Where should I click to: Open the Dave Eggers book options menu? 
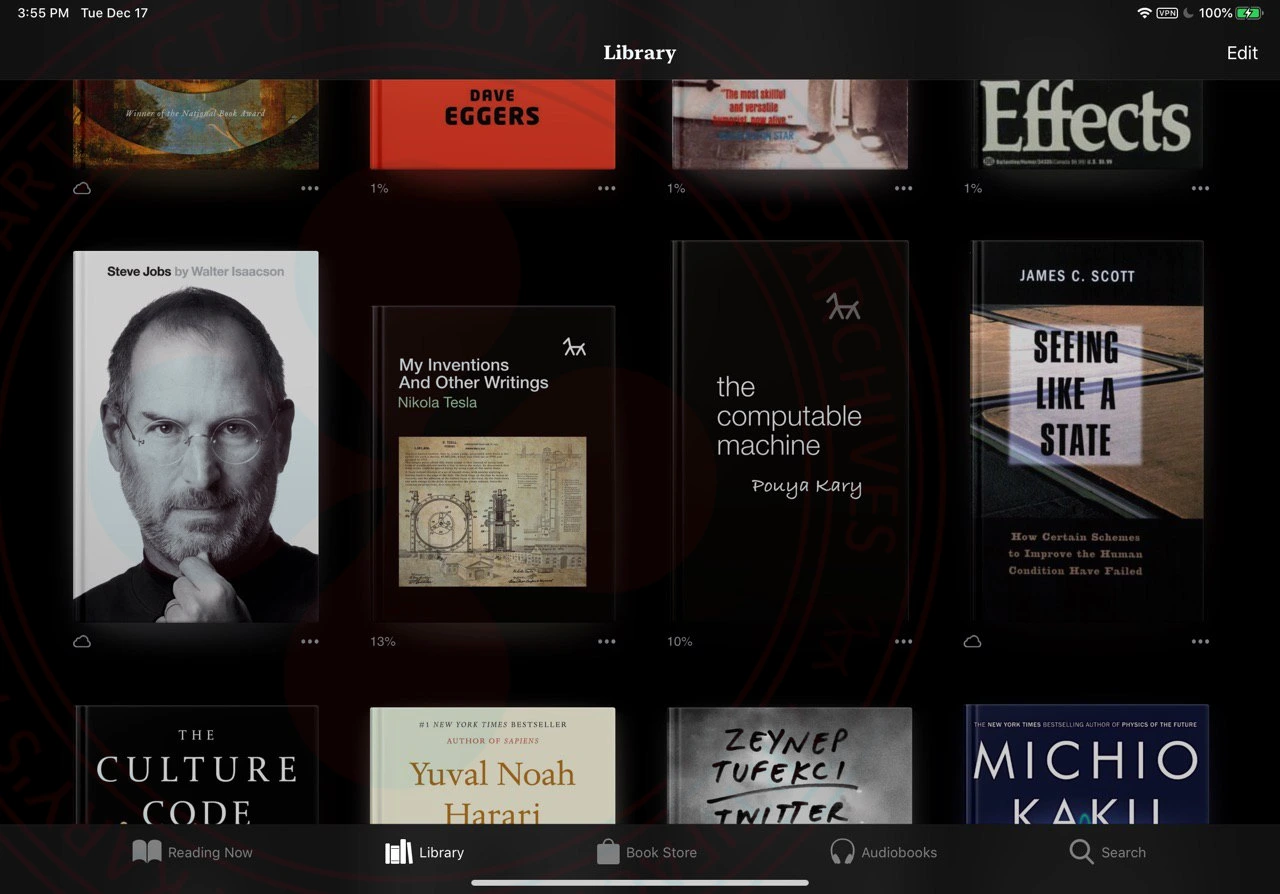click(607, 188)
